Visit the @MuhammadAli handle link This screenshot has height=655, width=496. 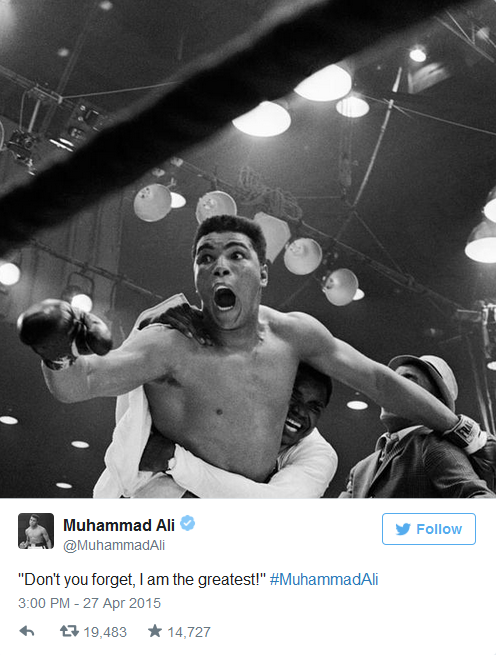click(114, 545)
